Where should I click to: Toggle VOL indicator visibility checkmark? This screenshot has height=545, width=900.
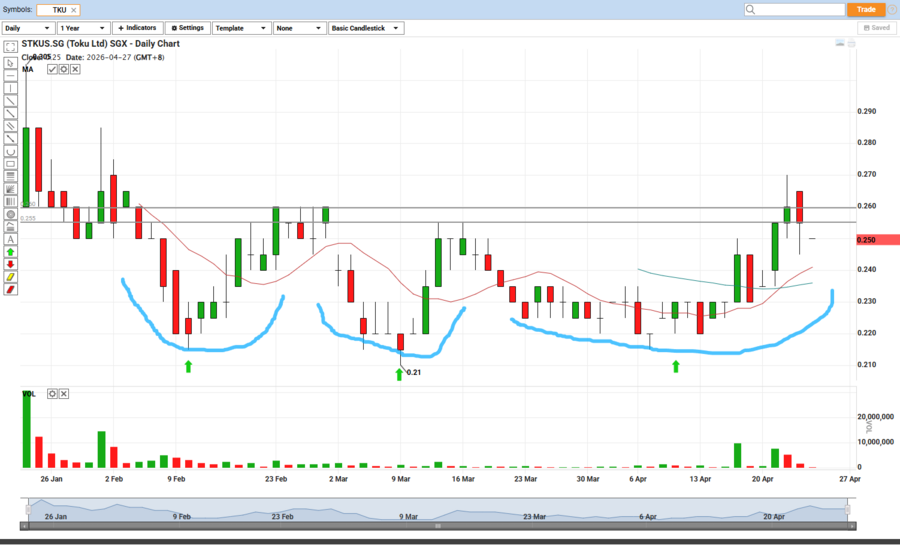(x=53, y=394)
